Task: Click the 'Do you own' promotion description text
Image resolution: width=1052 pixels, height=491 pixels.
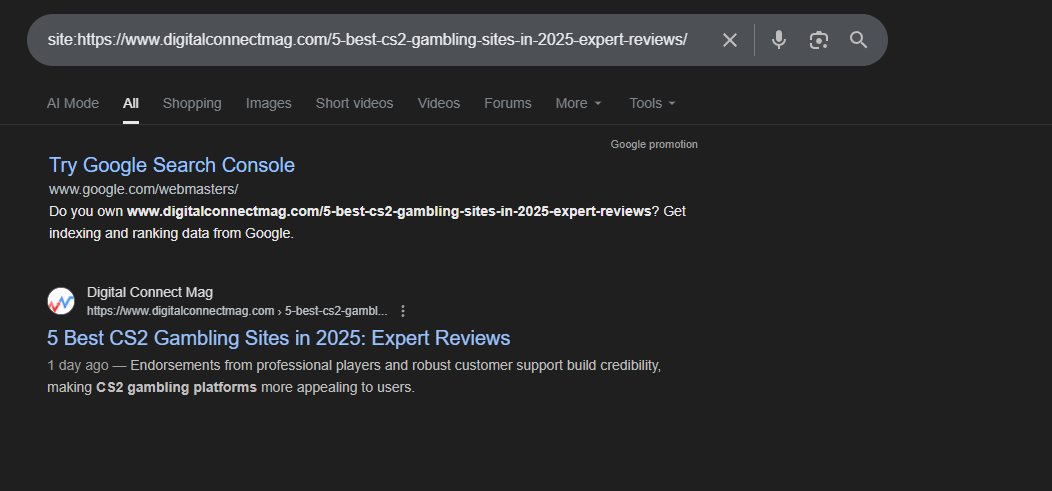Action: point(367,223)
